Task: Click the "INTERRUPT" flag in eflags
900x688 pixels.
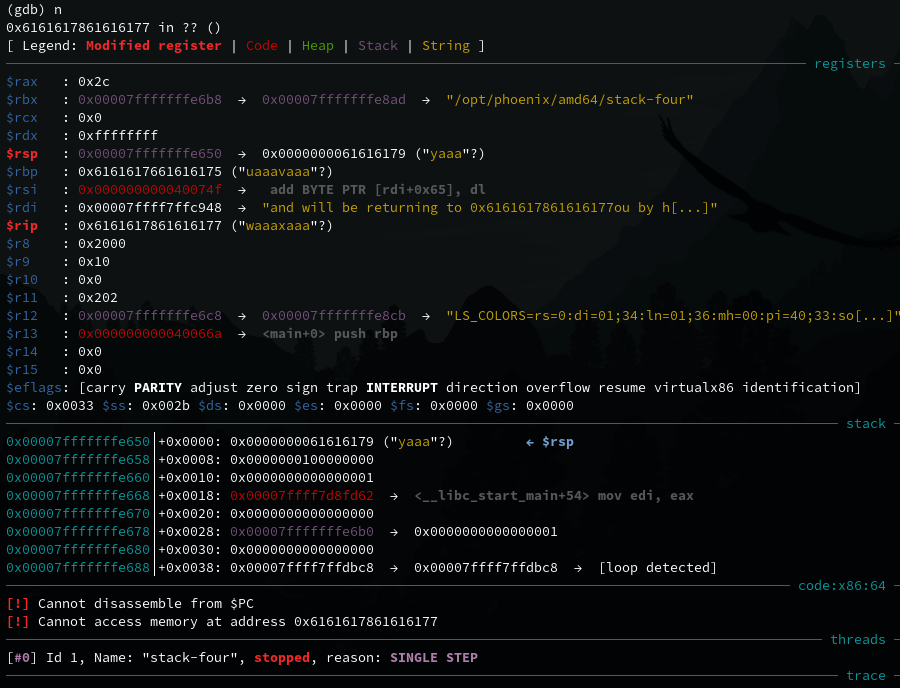Action: click(405, 387)
